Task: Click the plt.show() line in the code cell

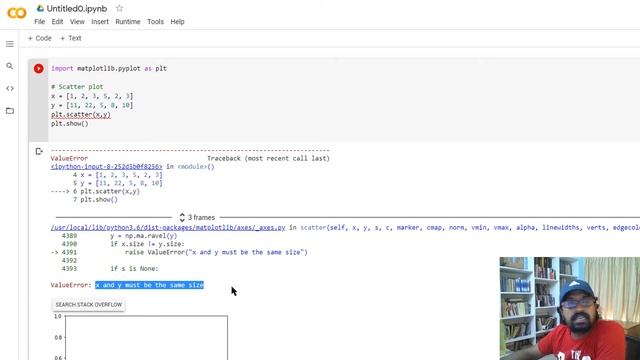Action: (70, 124)
